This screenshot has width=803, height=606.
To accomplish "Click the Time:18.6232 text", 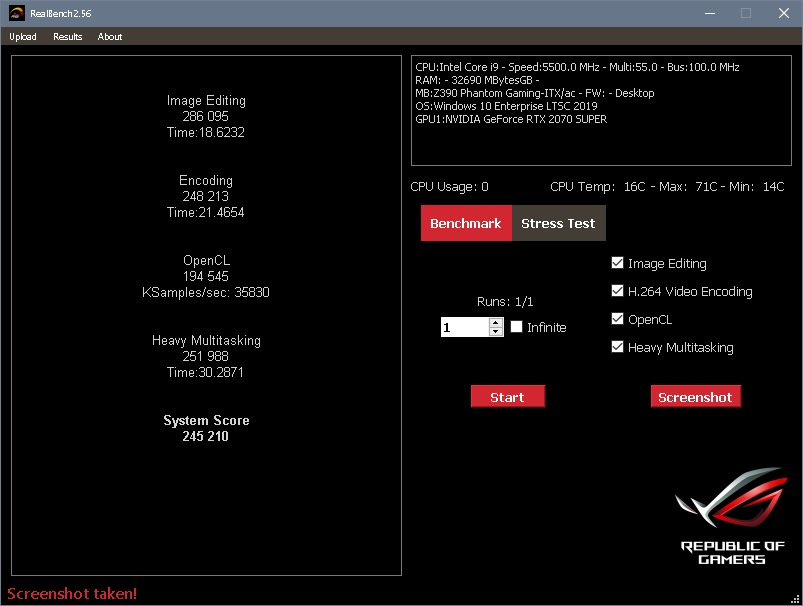I will coord(205,133).
